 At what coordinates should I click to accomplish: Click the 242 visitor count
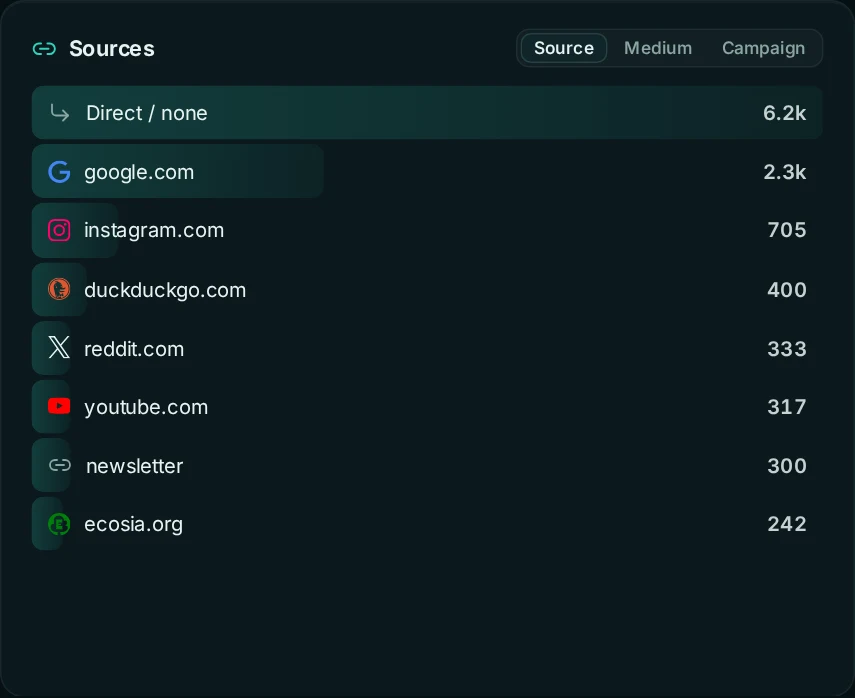click(786, 524)
